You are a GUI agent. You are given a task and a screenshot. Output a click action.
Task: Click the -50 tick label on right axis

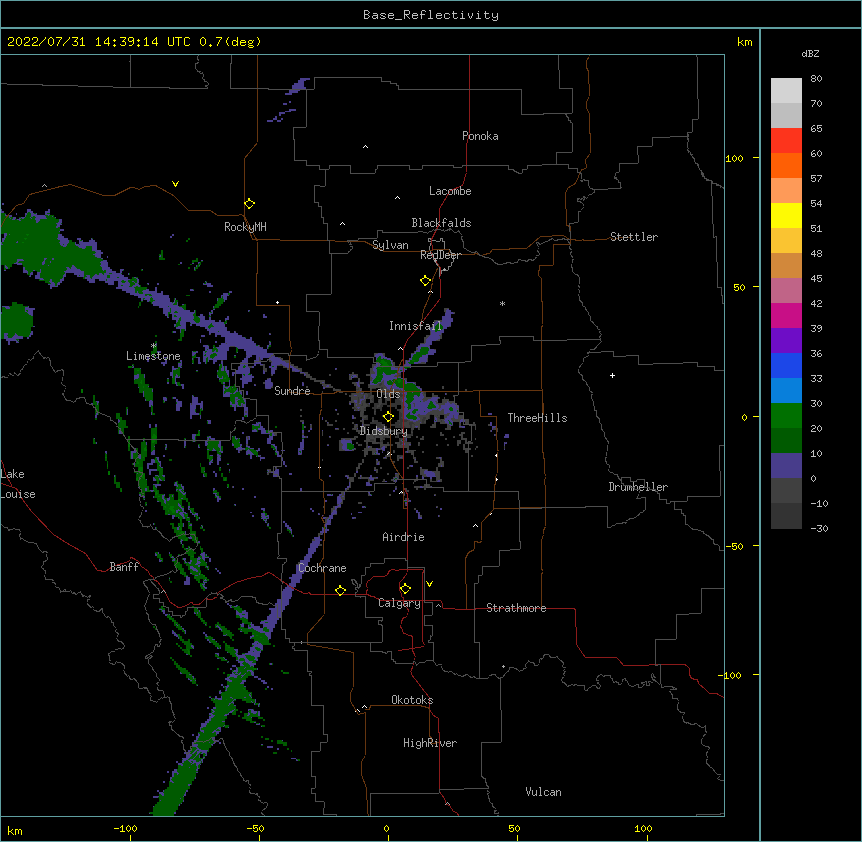734,546
